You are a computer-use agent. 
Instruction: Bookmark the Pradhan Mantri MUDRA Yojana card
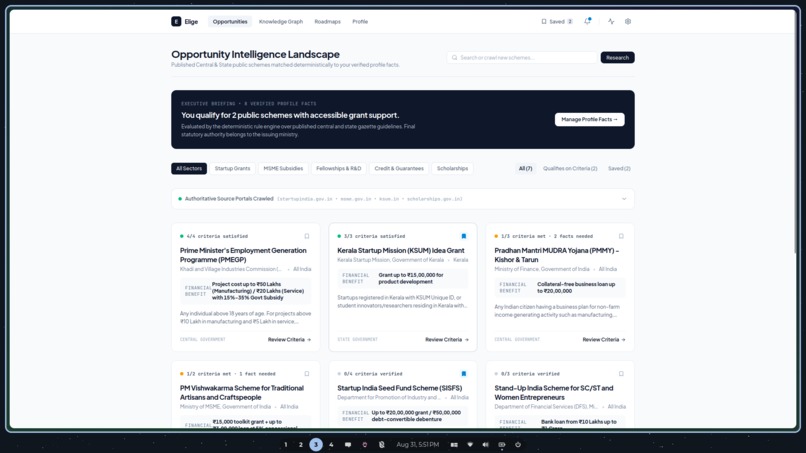click(x=621, y=237)
